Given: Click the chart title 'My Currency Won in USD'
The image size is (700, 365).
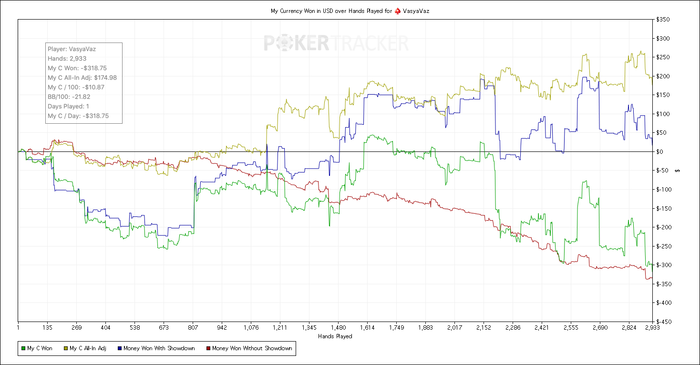Looking at the screenshot, I should point(302,11).
